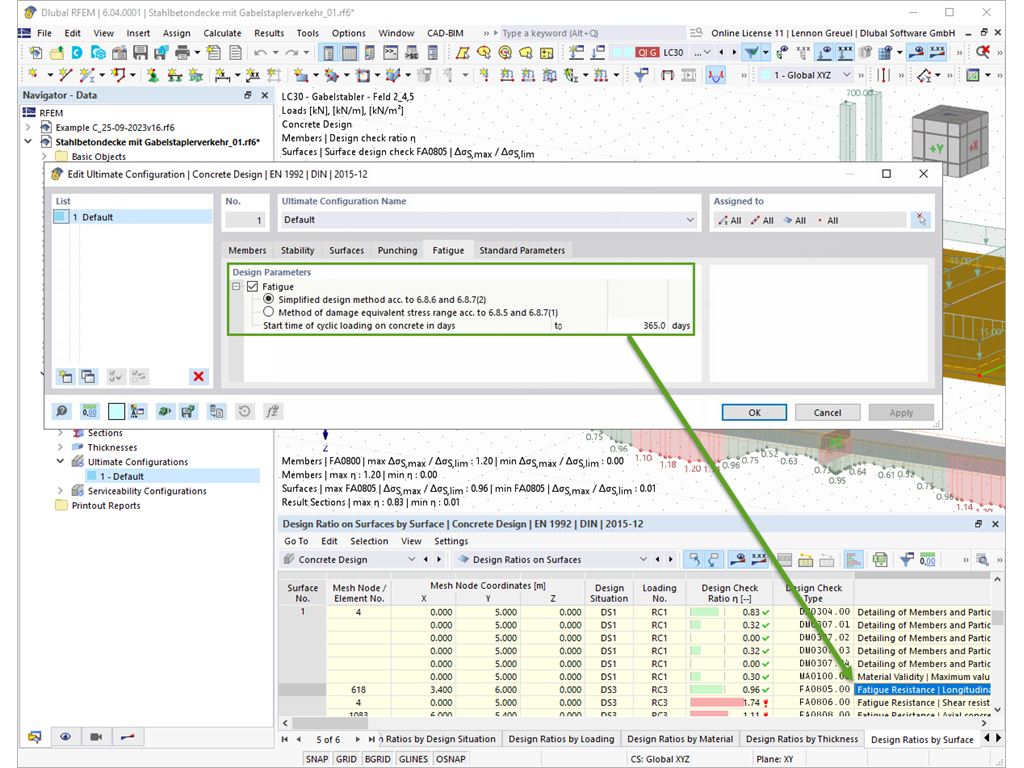Click the Apply button
The height and width of the screenshot is (768, 1024).
tap(901, 412)
